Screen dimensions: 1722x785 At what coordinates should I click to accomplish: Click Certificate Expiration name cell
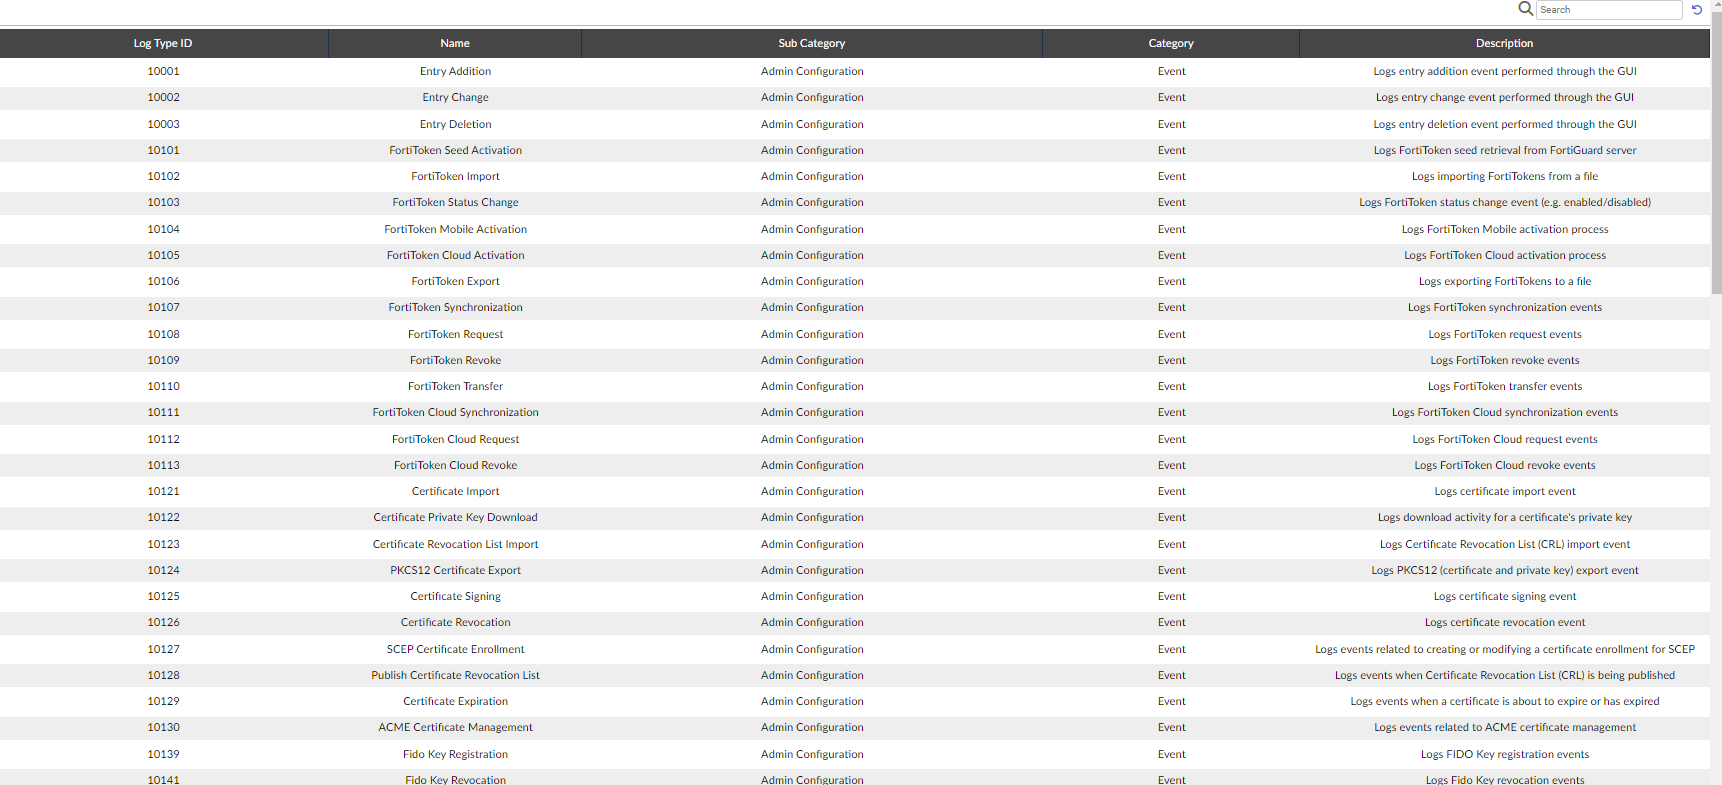point(455,701)
